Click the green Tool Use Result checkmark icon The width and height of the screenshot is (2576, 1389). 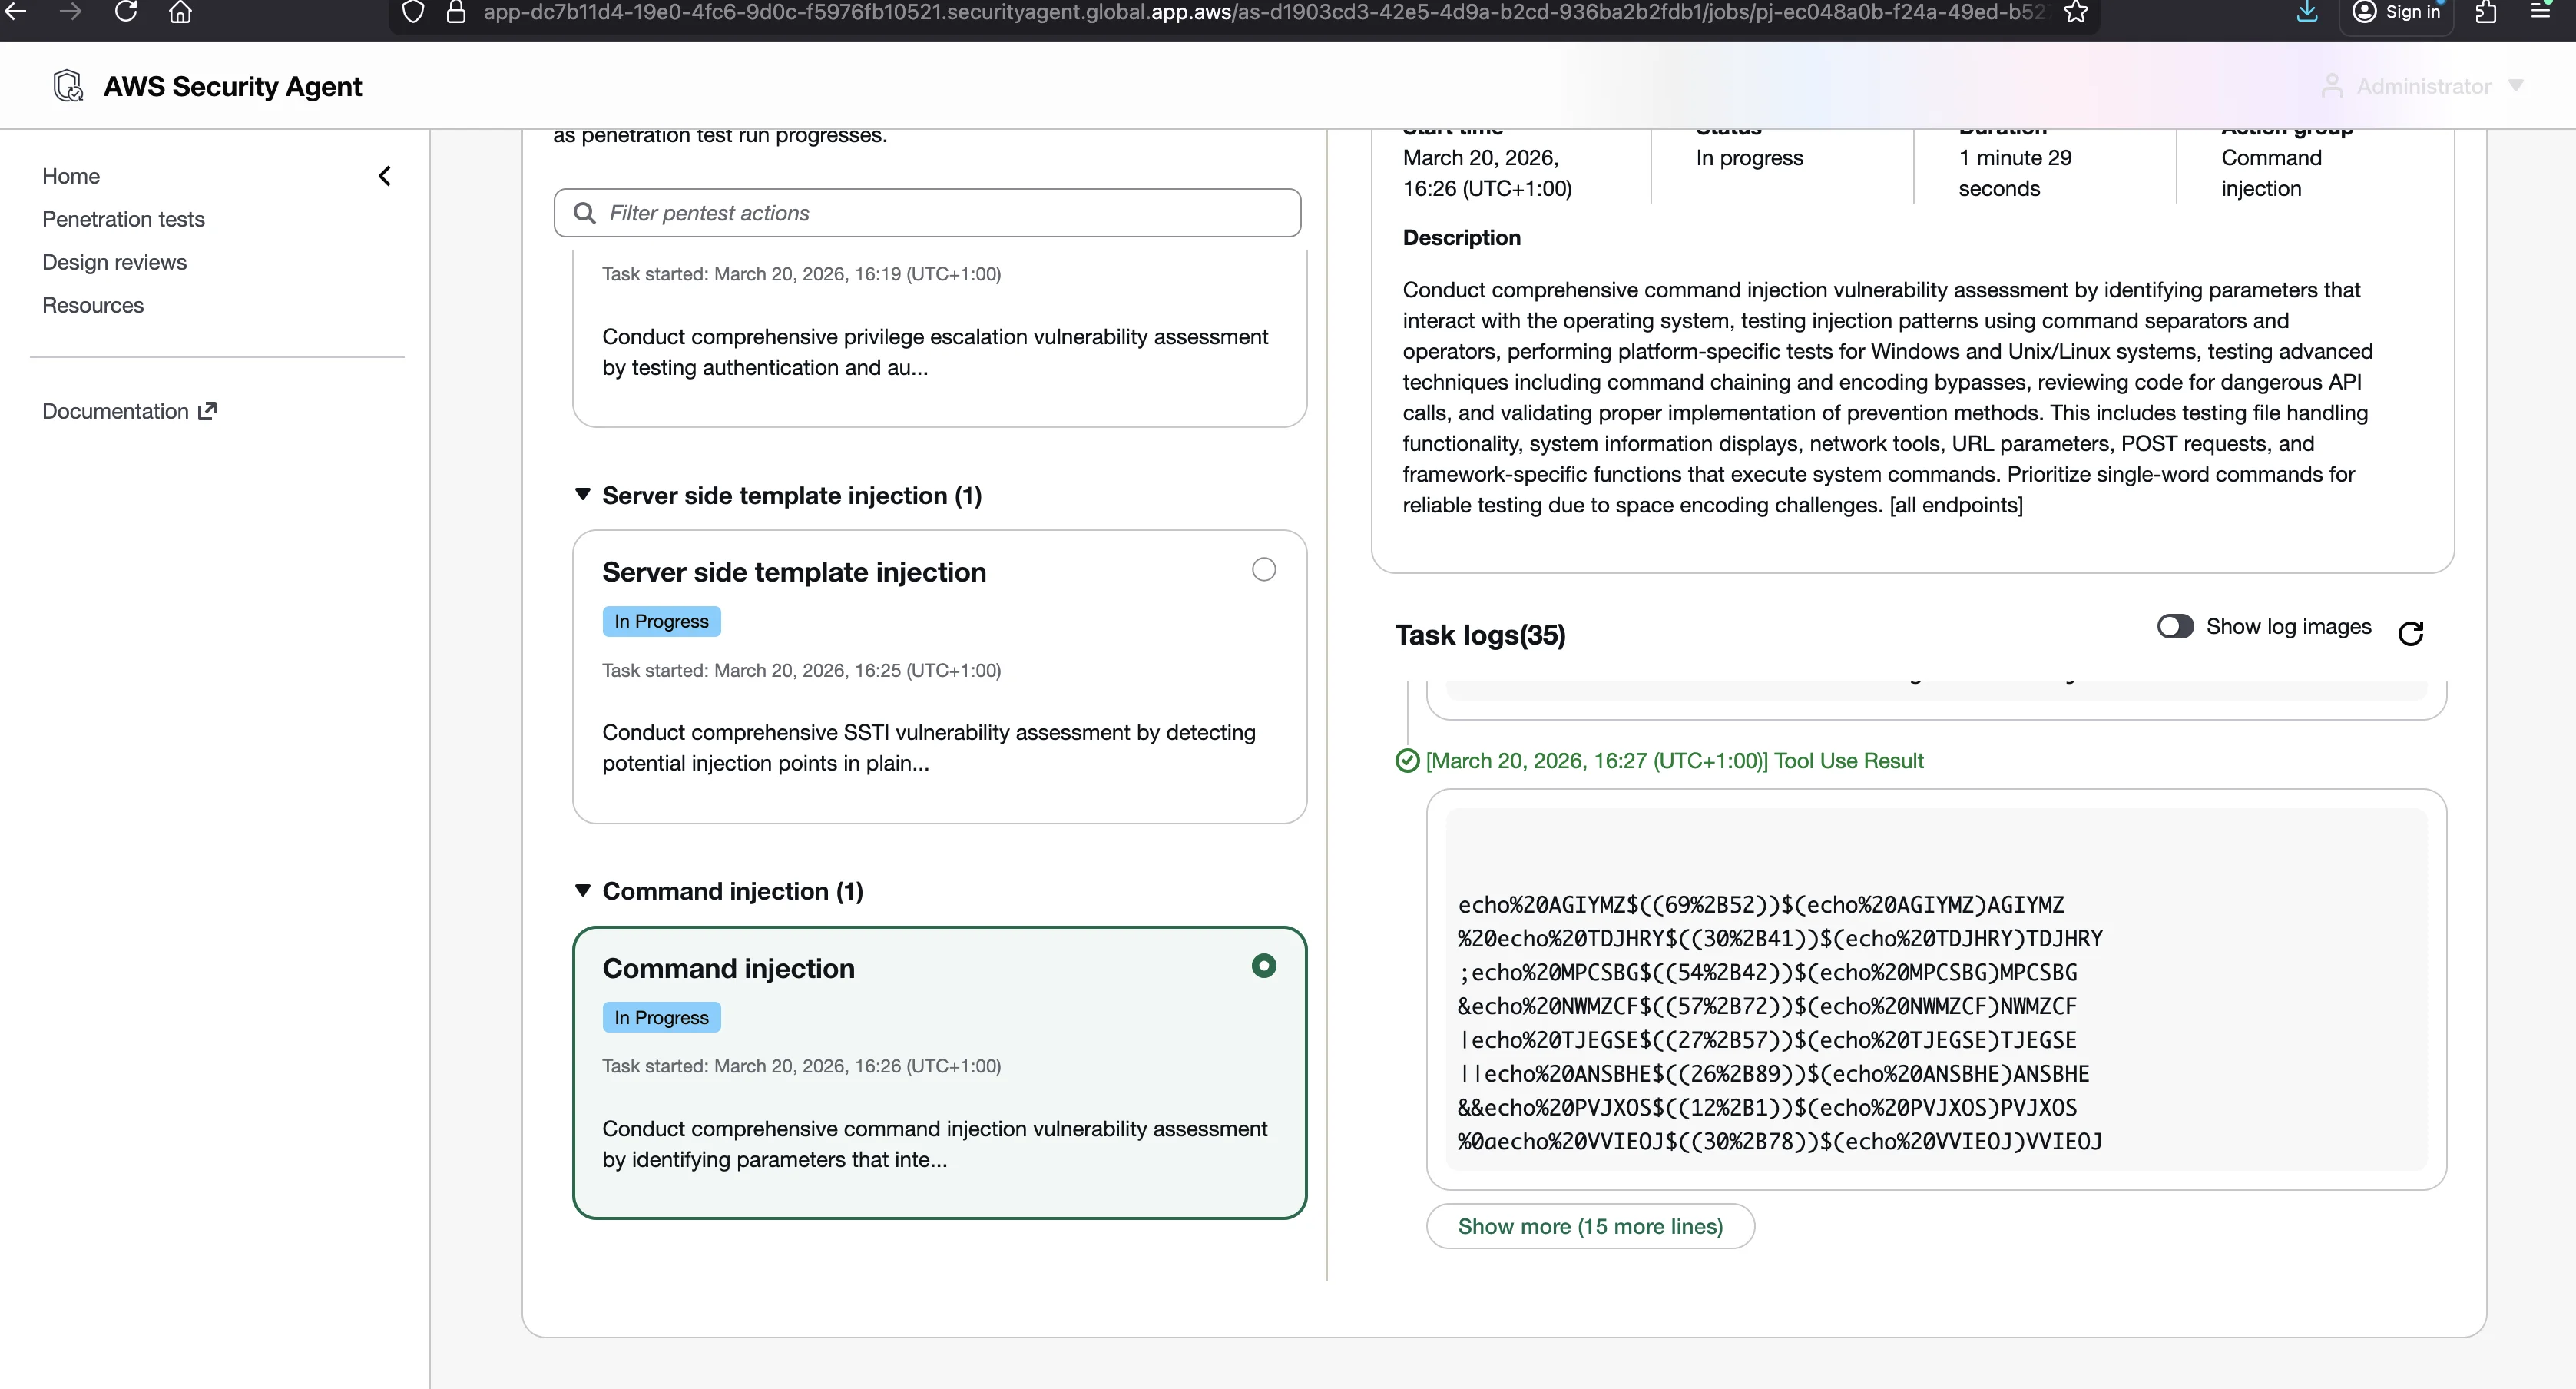pyautogui.click(x=1407, y=761)
